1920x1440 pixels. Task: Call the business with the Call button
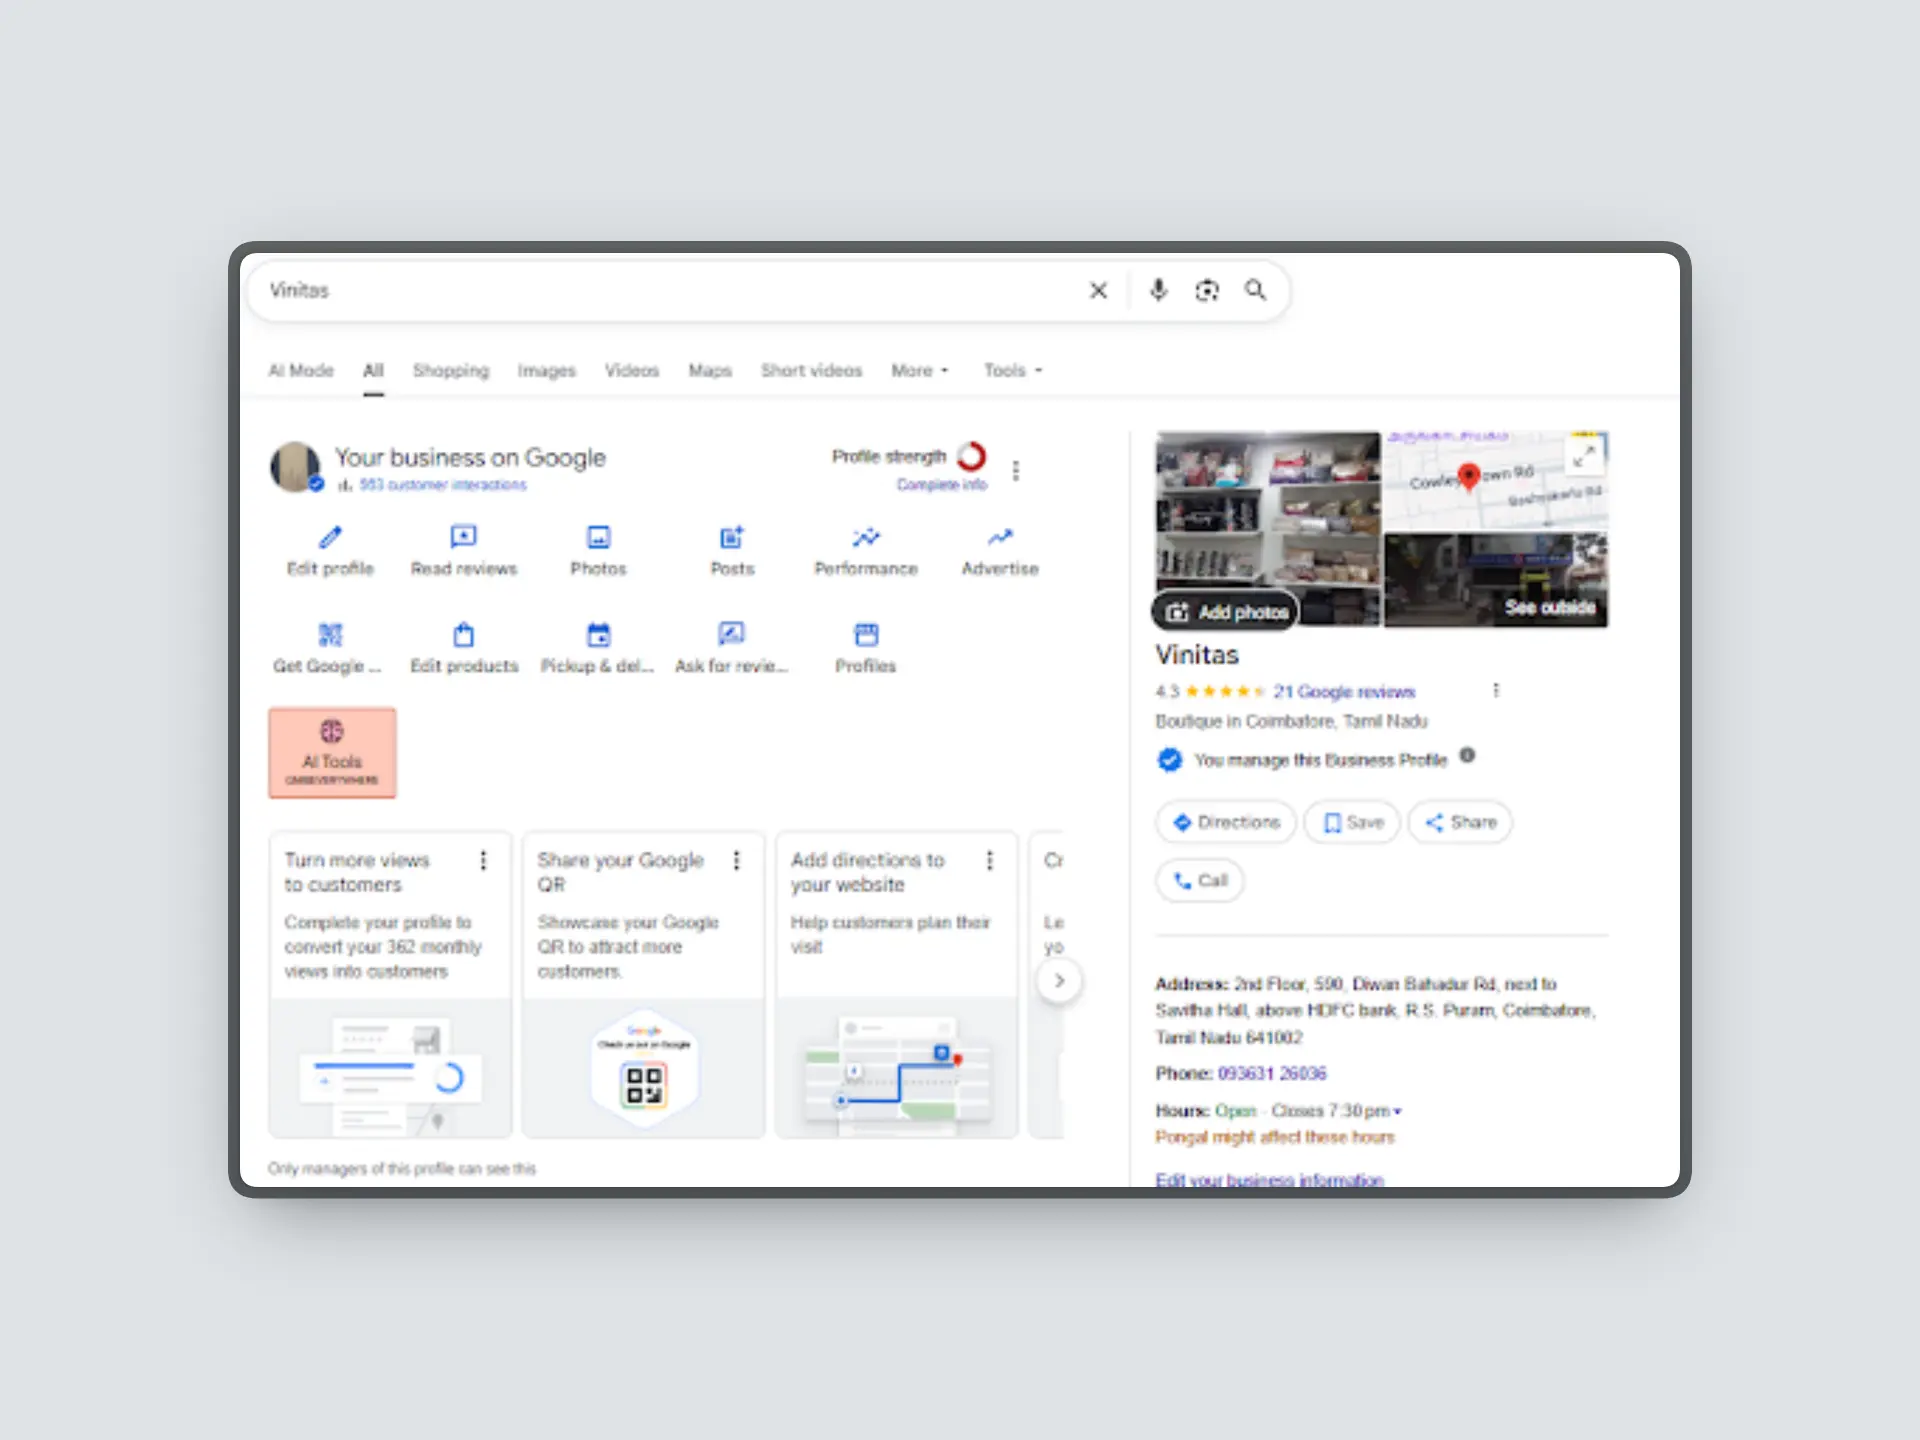[x=1200, y=881]
